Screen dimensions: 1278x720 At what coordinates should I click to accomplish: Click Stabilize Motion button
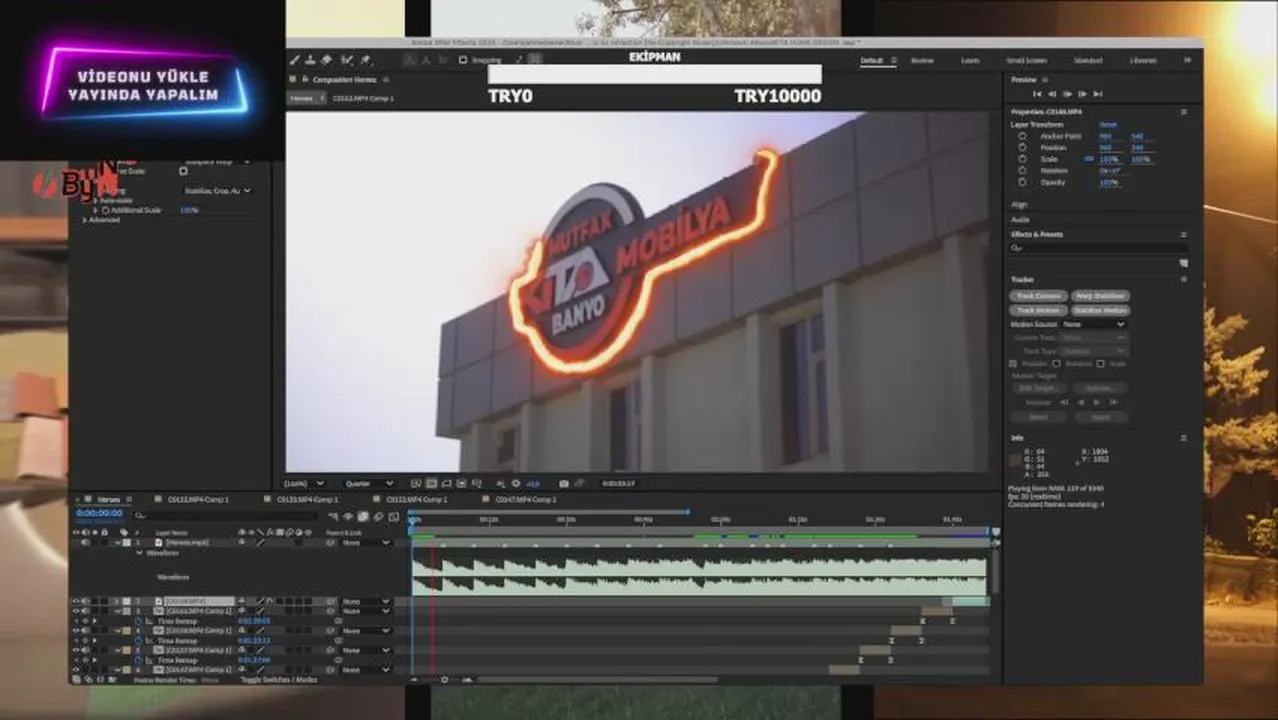1101,310
